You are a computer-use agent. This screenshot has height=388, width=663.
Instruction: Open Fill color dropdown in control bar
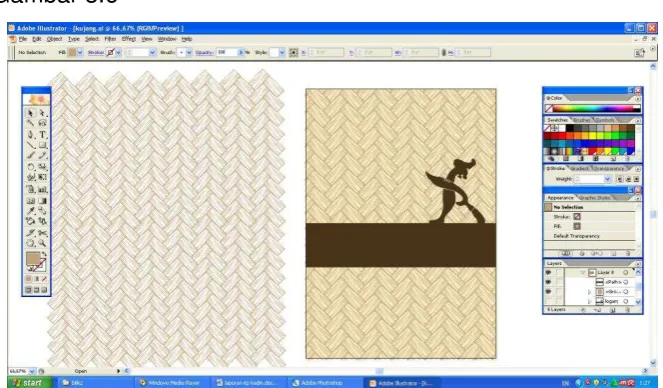80,52
